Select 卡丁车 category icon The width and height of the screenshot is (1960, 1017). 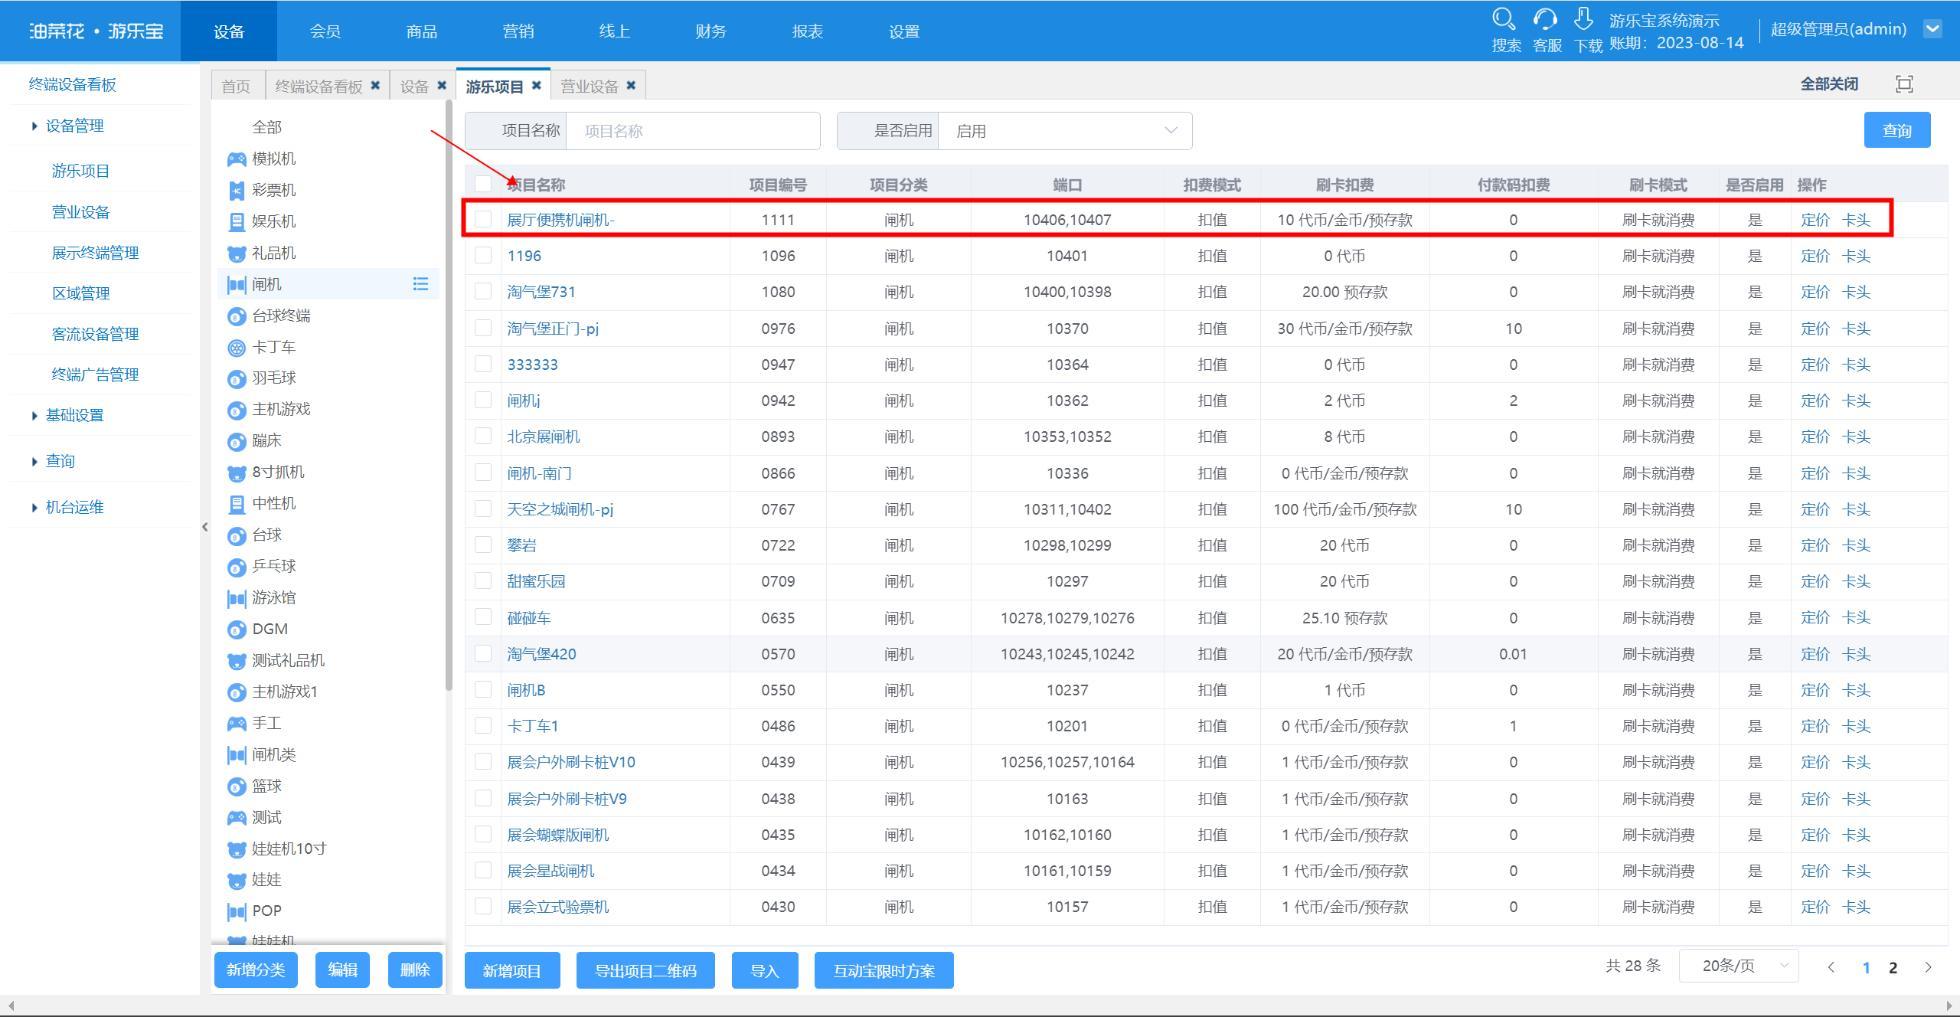236,348
